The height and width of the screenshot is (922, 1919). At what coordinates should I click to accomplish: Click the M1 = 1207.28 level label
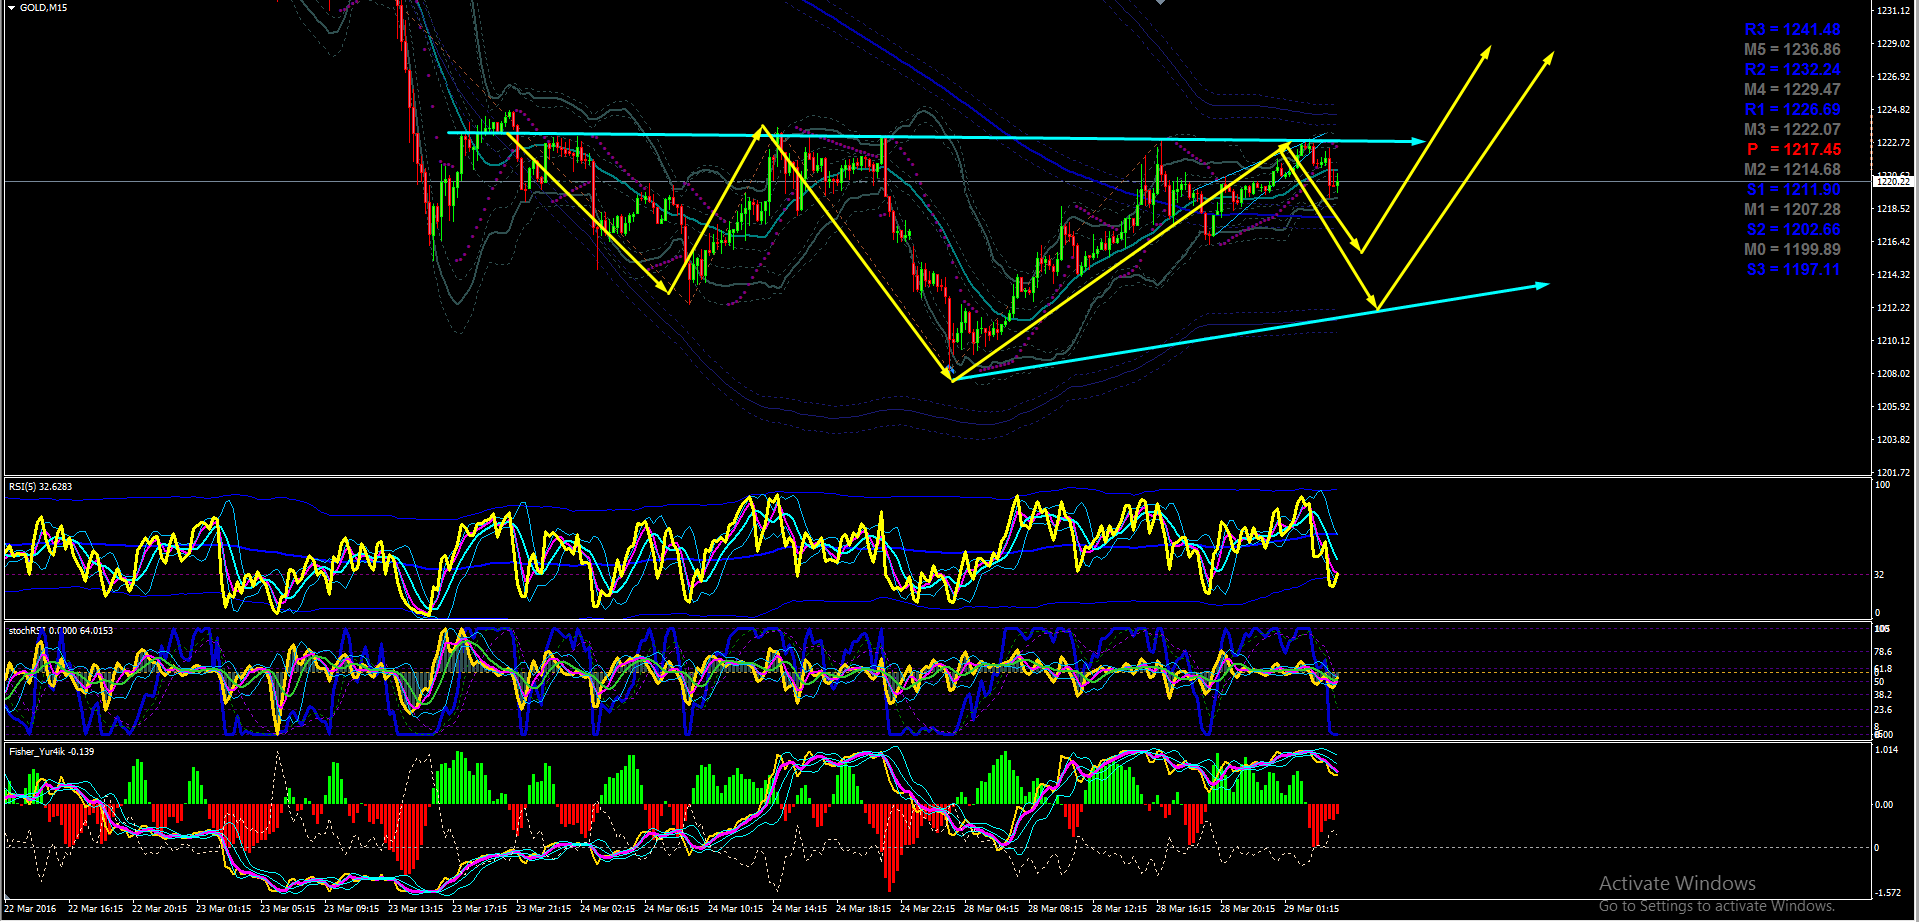pos(1792,210)
